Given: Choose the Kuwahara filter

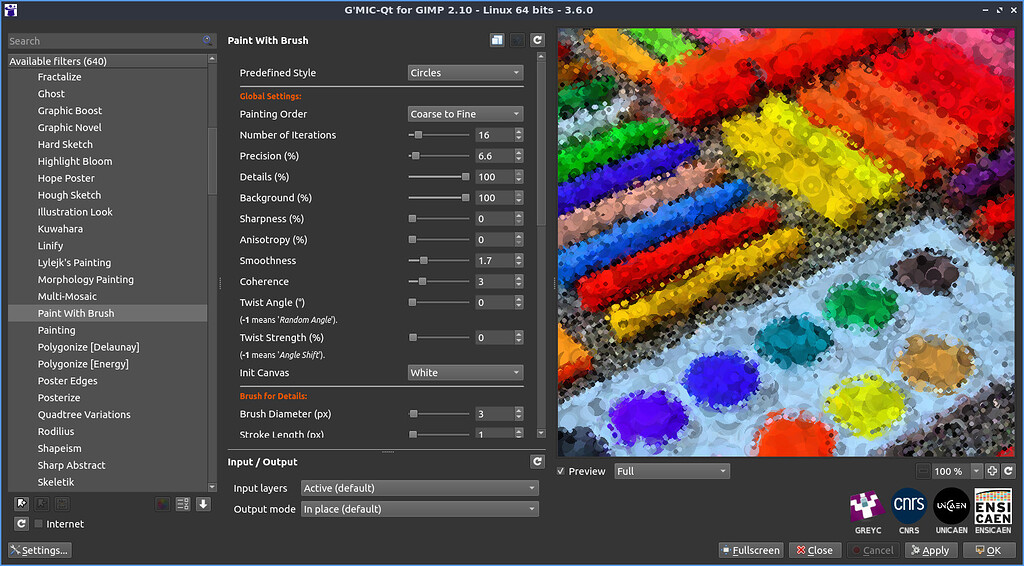Looking at the screenshot, I should pos(60,229).
